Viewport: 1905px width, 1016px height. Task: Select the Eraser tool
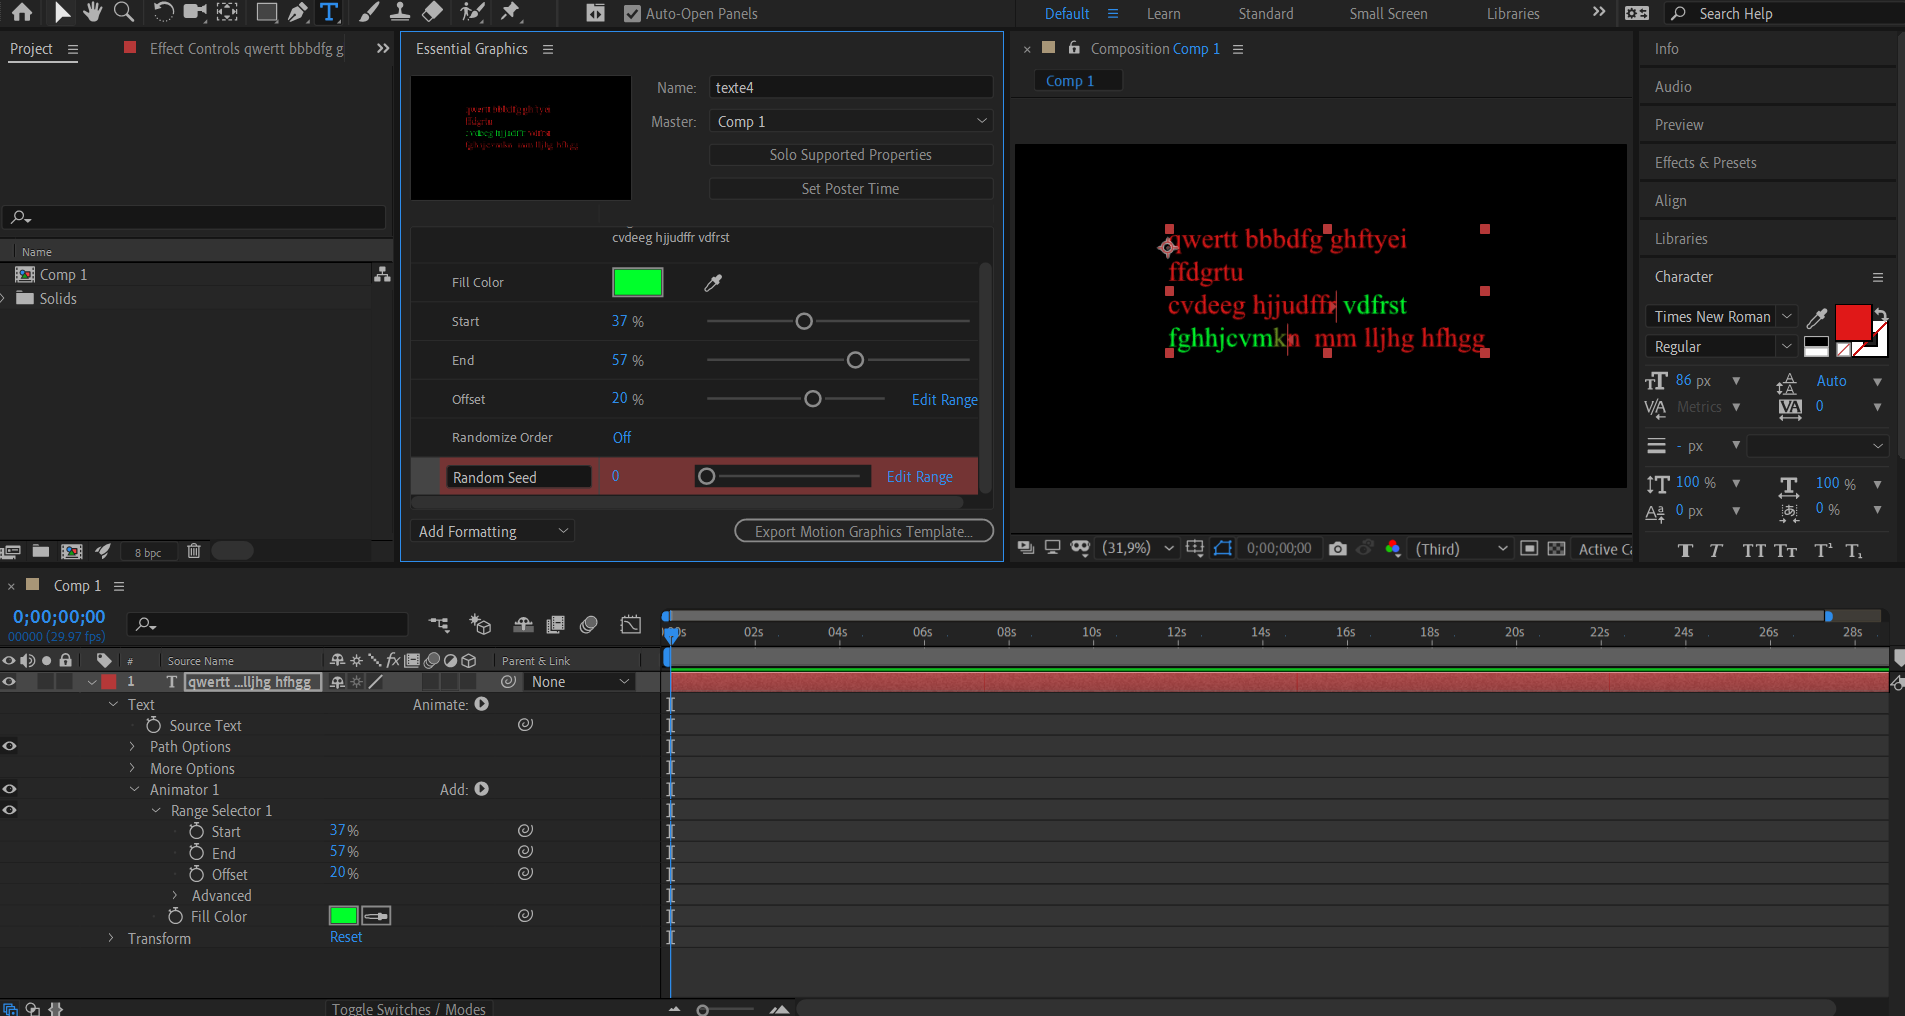tap(432, 12)
